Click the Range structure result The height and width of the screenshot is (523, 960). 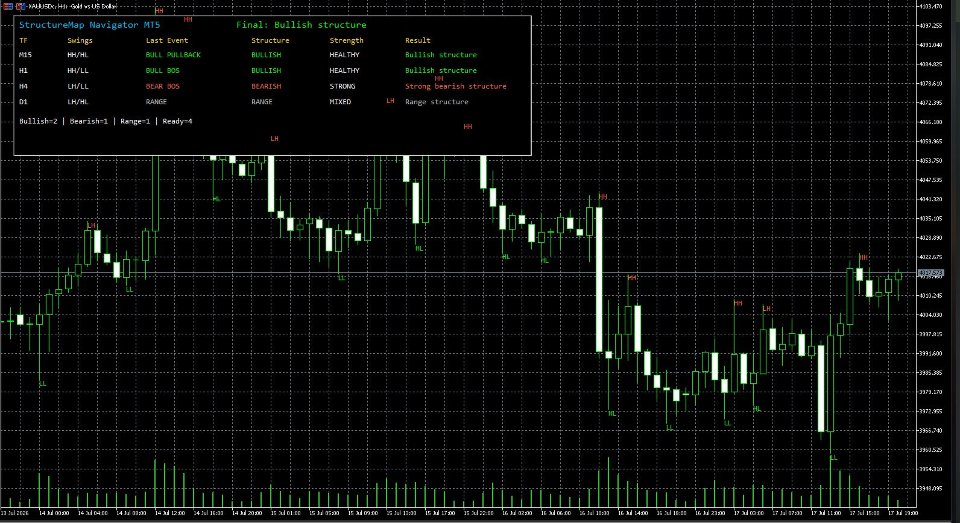437,102
